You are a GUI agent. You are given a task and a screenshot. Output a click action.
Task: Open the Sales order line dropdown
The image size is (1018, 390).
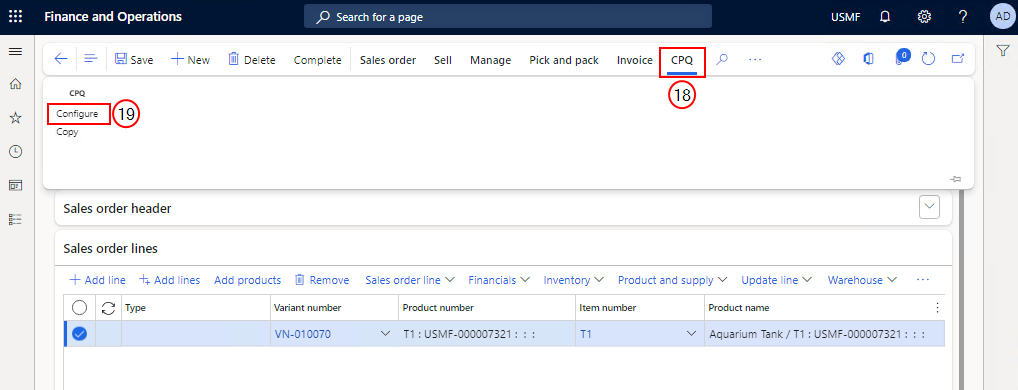tap(410, 280)
